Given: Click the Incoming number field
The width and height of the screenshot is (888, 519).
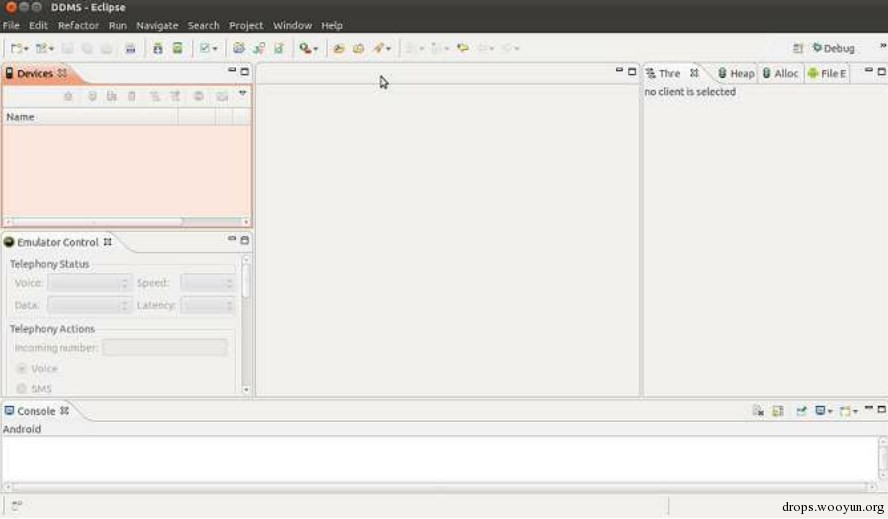Looking at the screenshot, I should [x=165, y=348].
